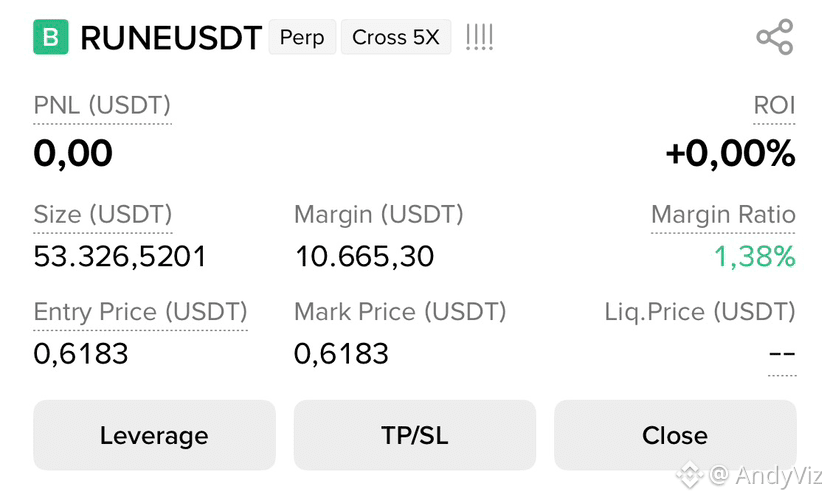Select the Margin value 10.665,30
The width and height of the screenshot is (830, 500).
[364, 257]
